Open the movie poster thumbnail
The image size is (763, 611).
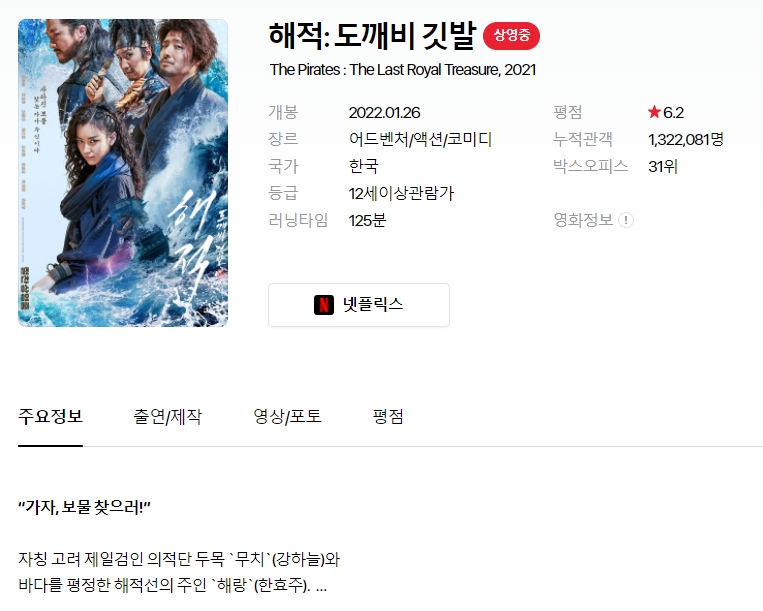(x=123, y=173)
